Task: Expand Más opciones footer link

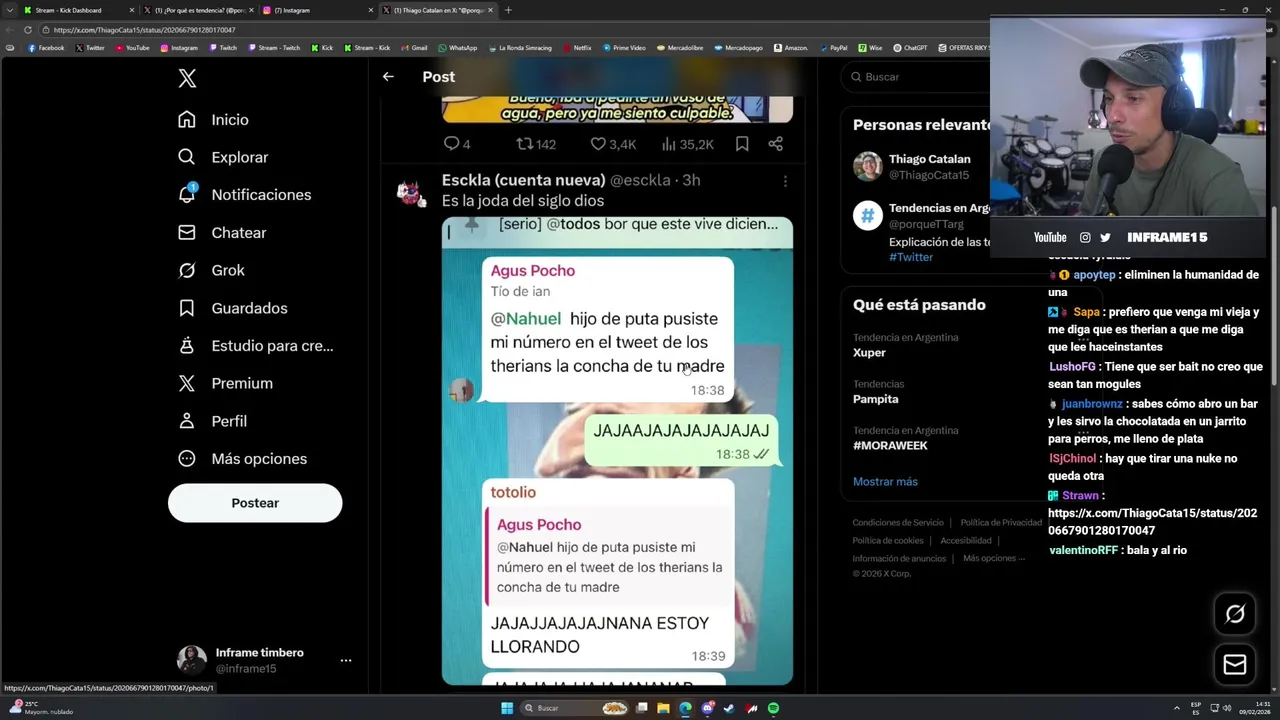Action: pyautogui.click(x=994, y=559)
